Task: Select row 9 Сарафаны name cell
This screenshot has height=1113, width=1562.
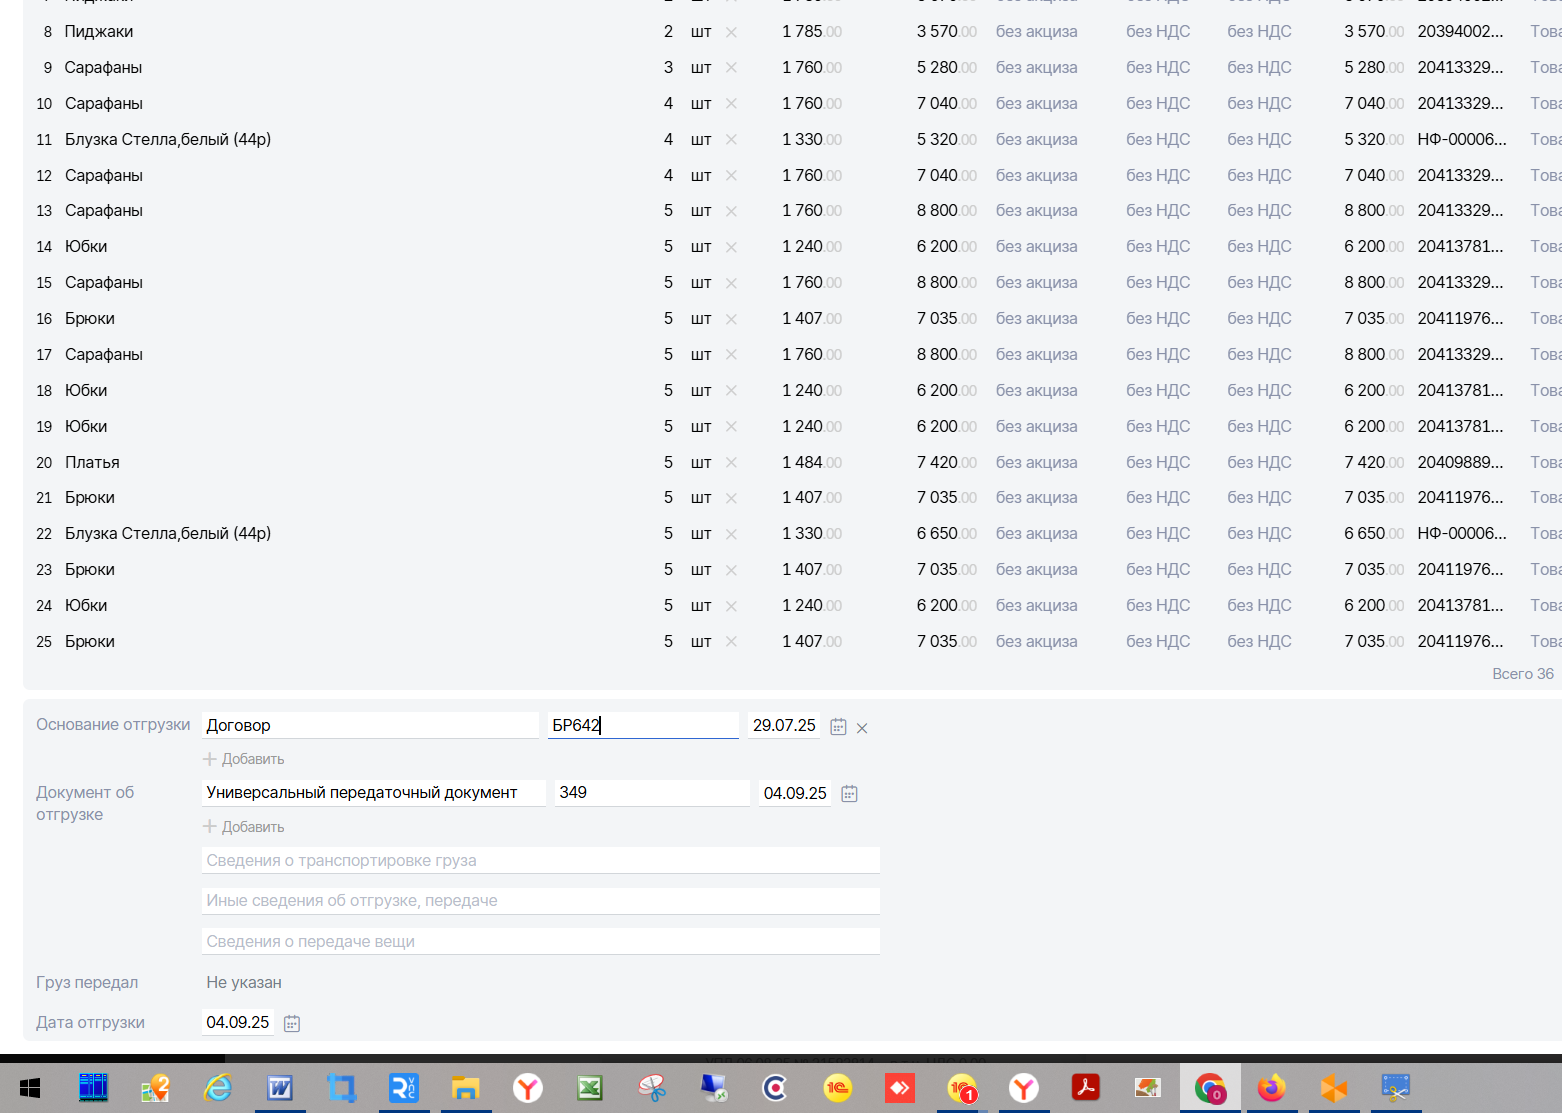Action: [x=104, y=68]
